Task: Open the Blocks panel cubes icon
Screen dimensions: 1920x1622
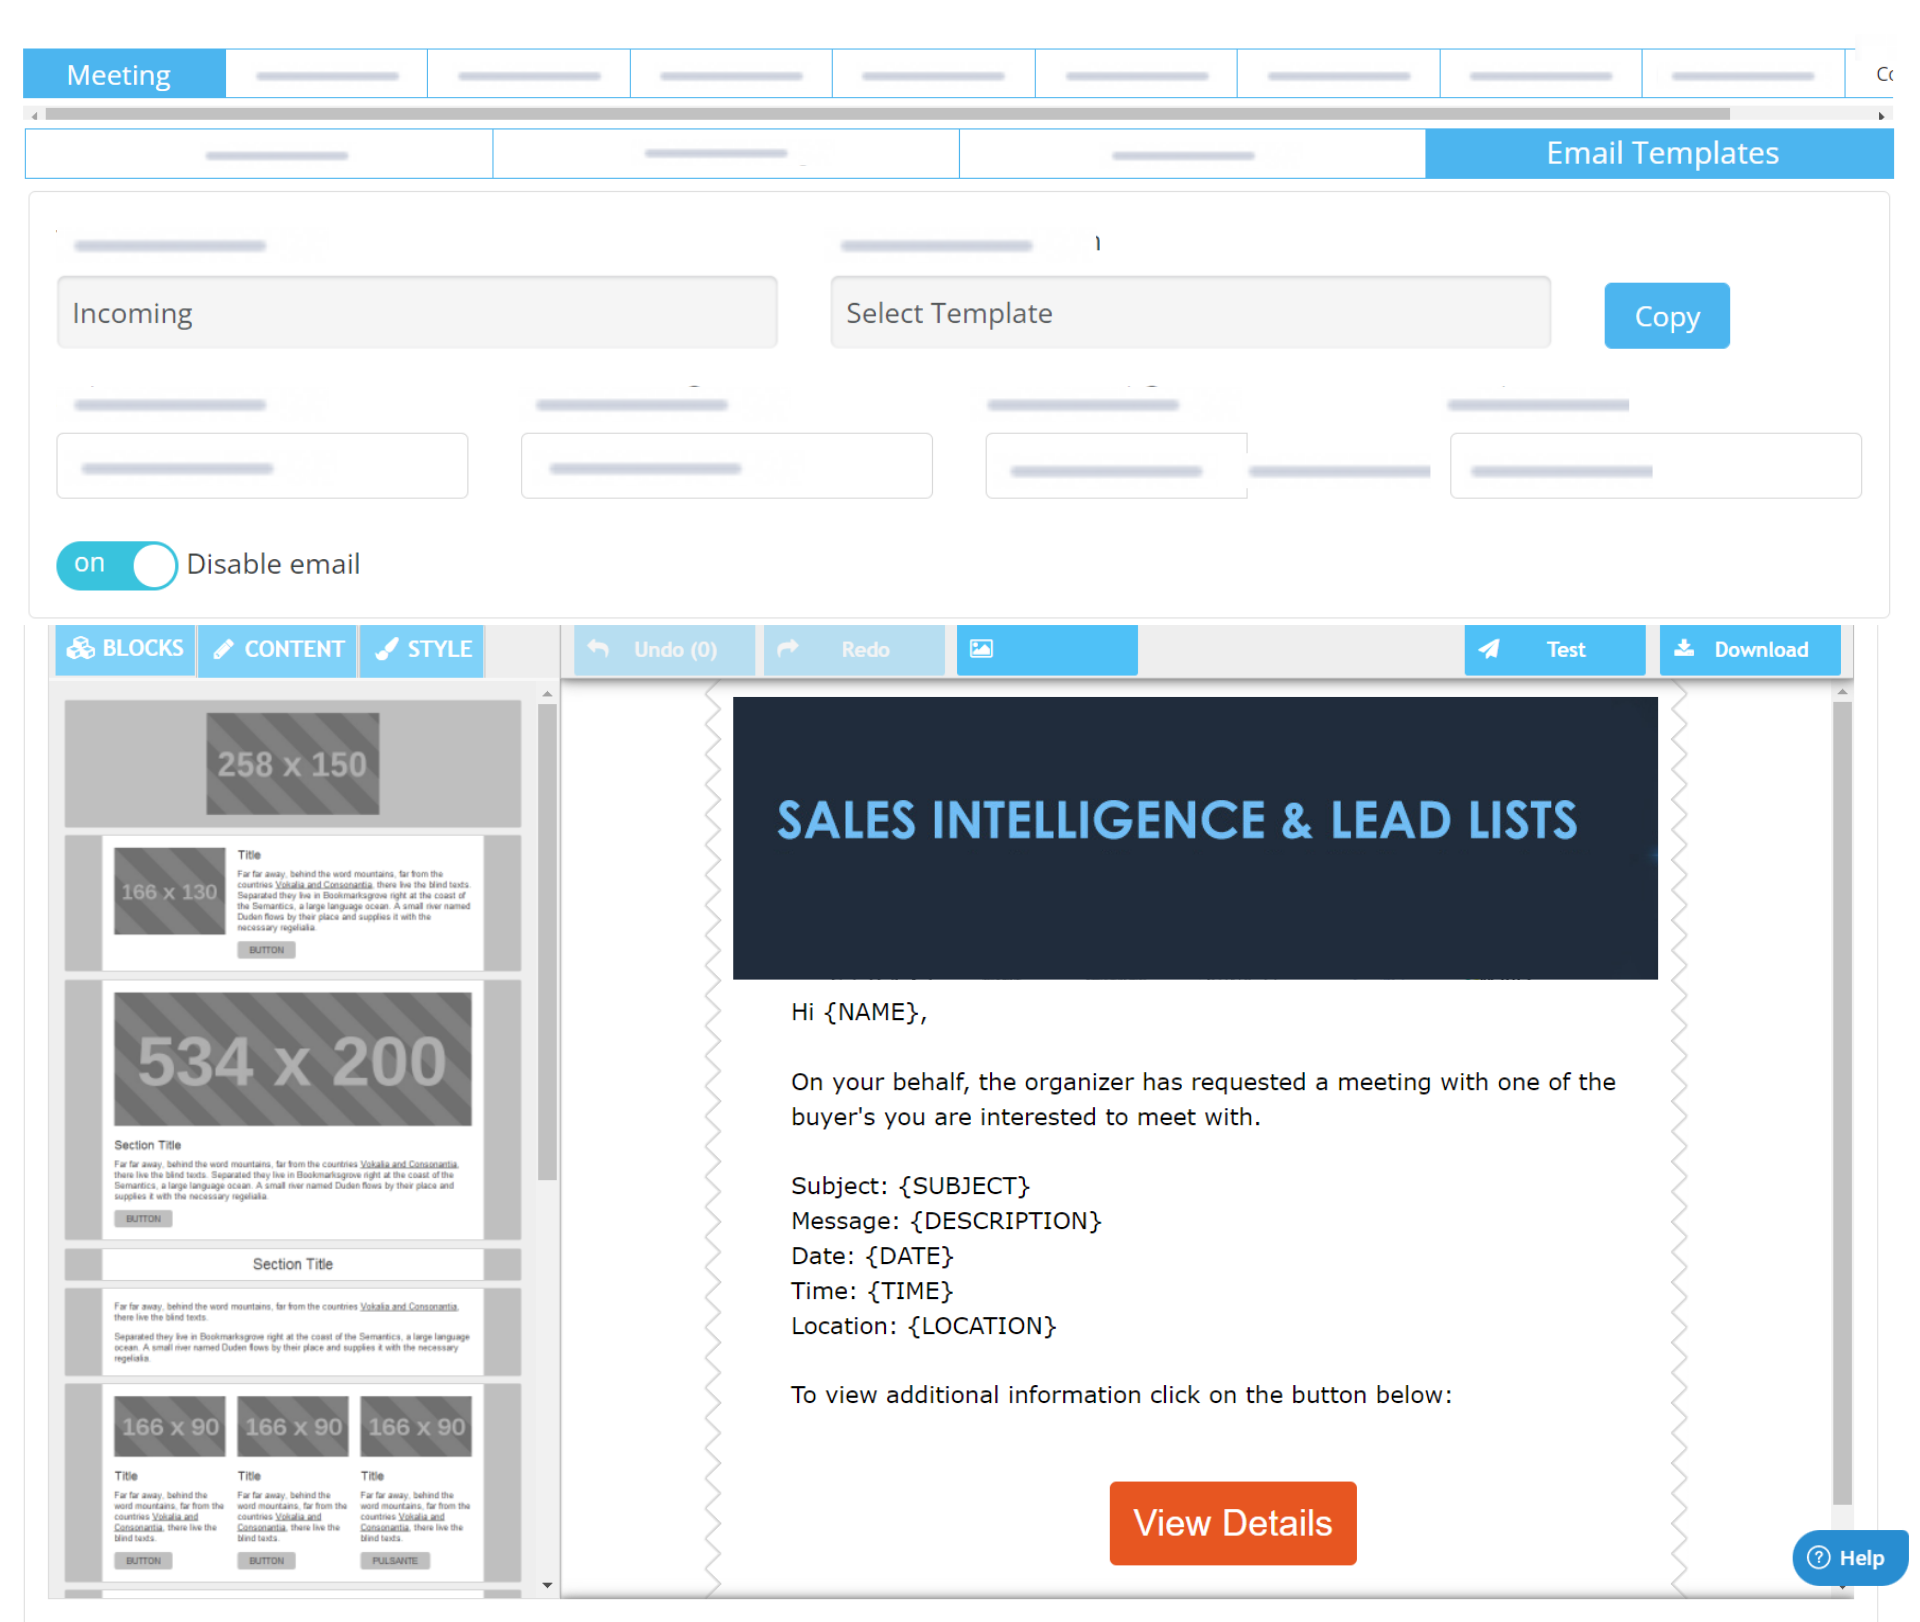Action: coord(80,648)
